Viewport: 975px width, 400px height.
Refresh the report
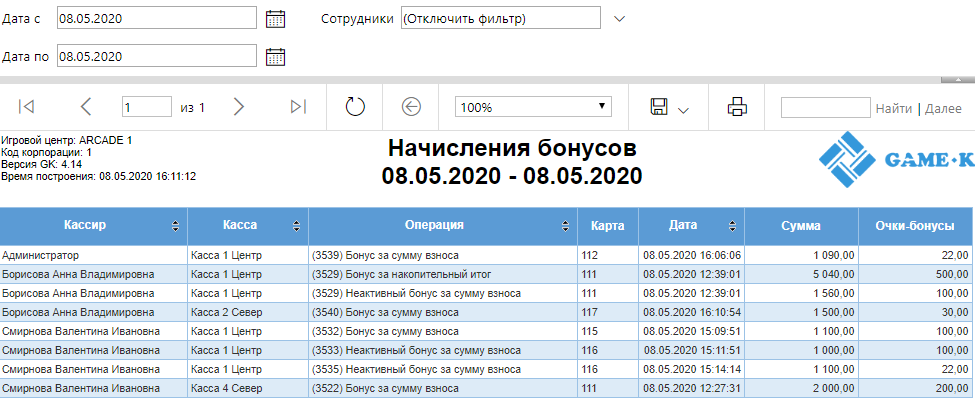354,107
